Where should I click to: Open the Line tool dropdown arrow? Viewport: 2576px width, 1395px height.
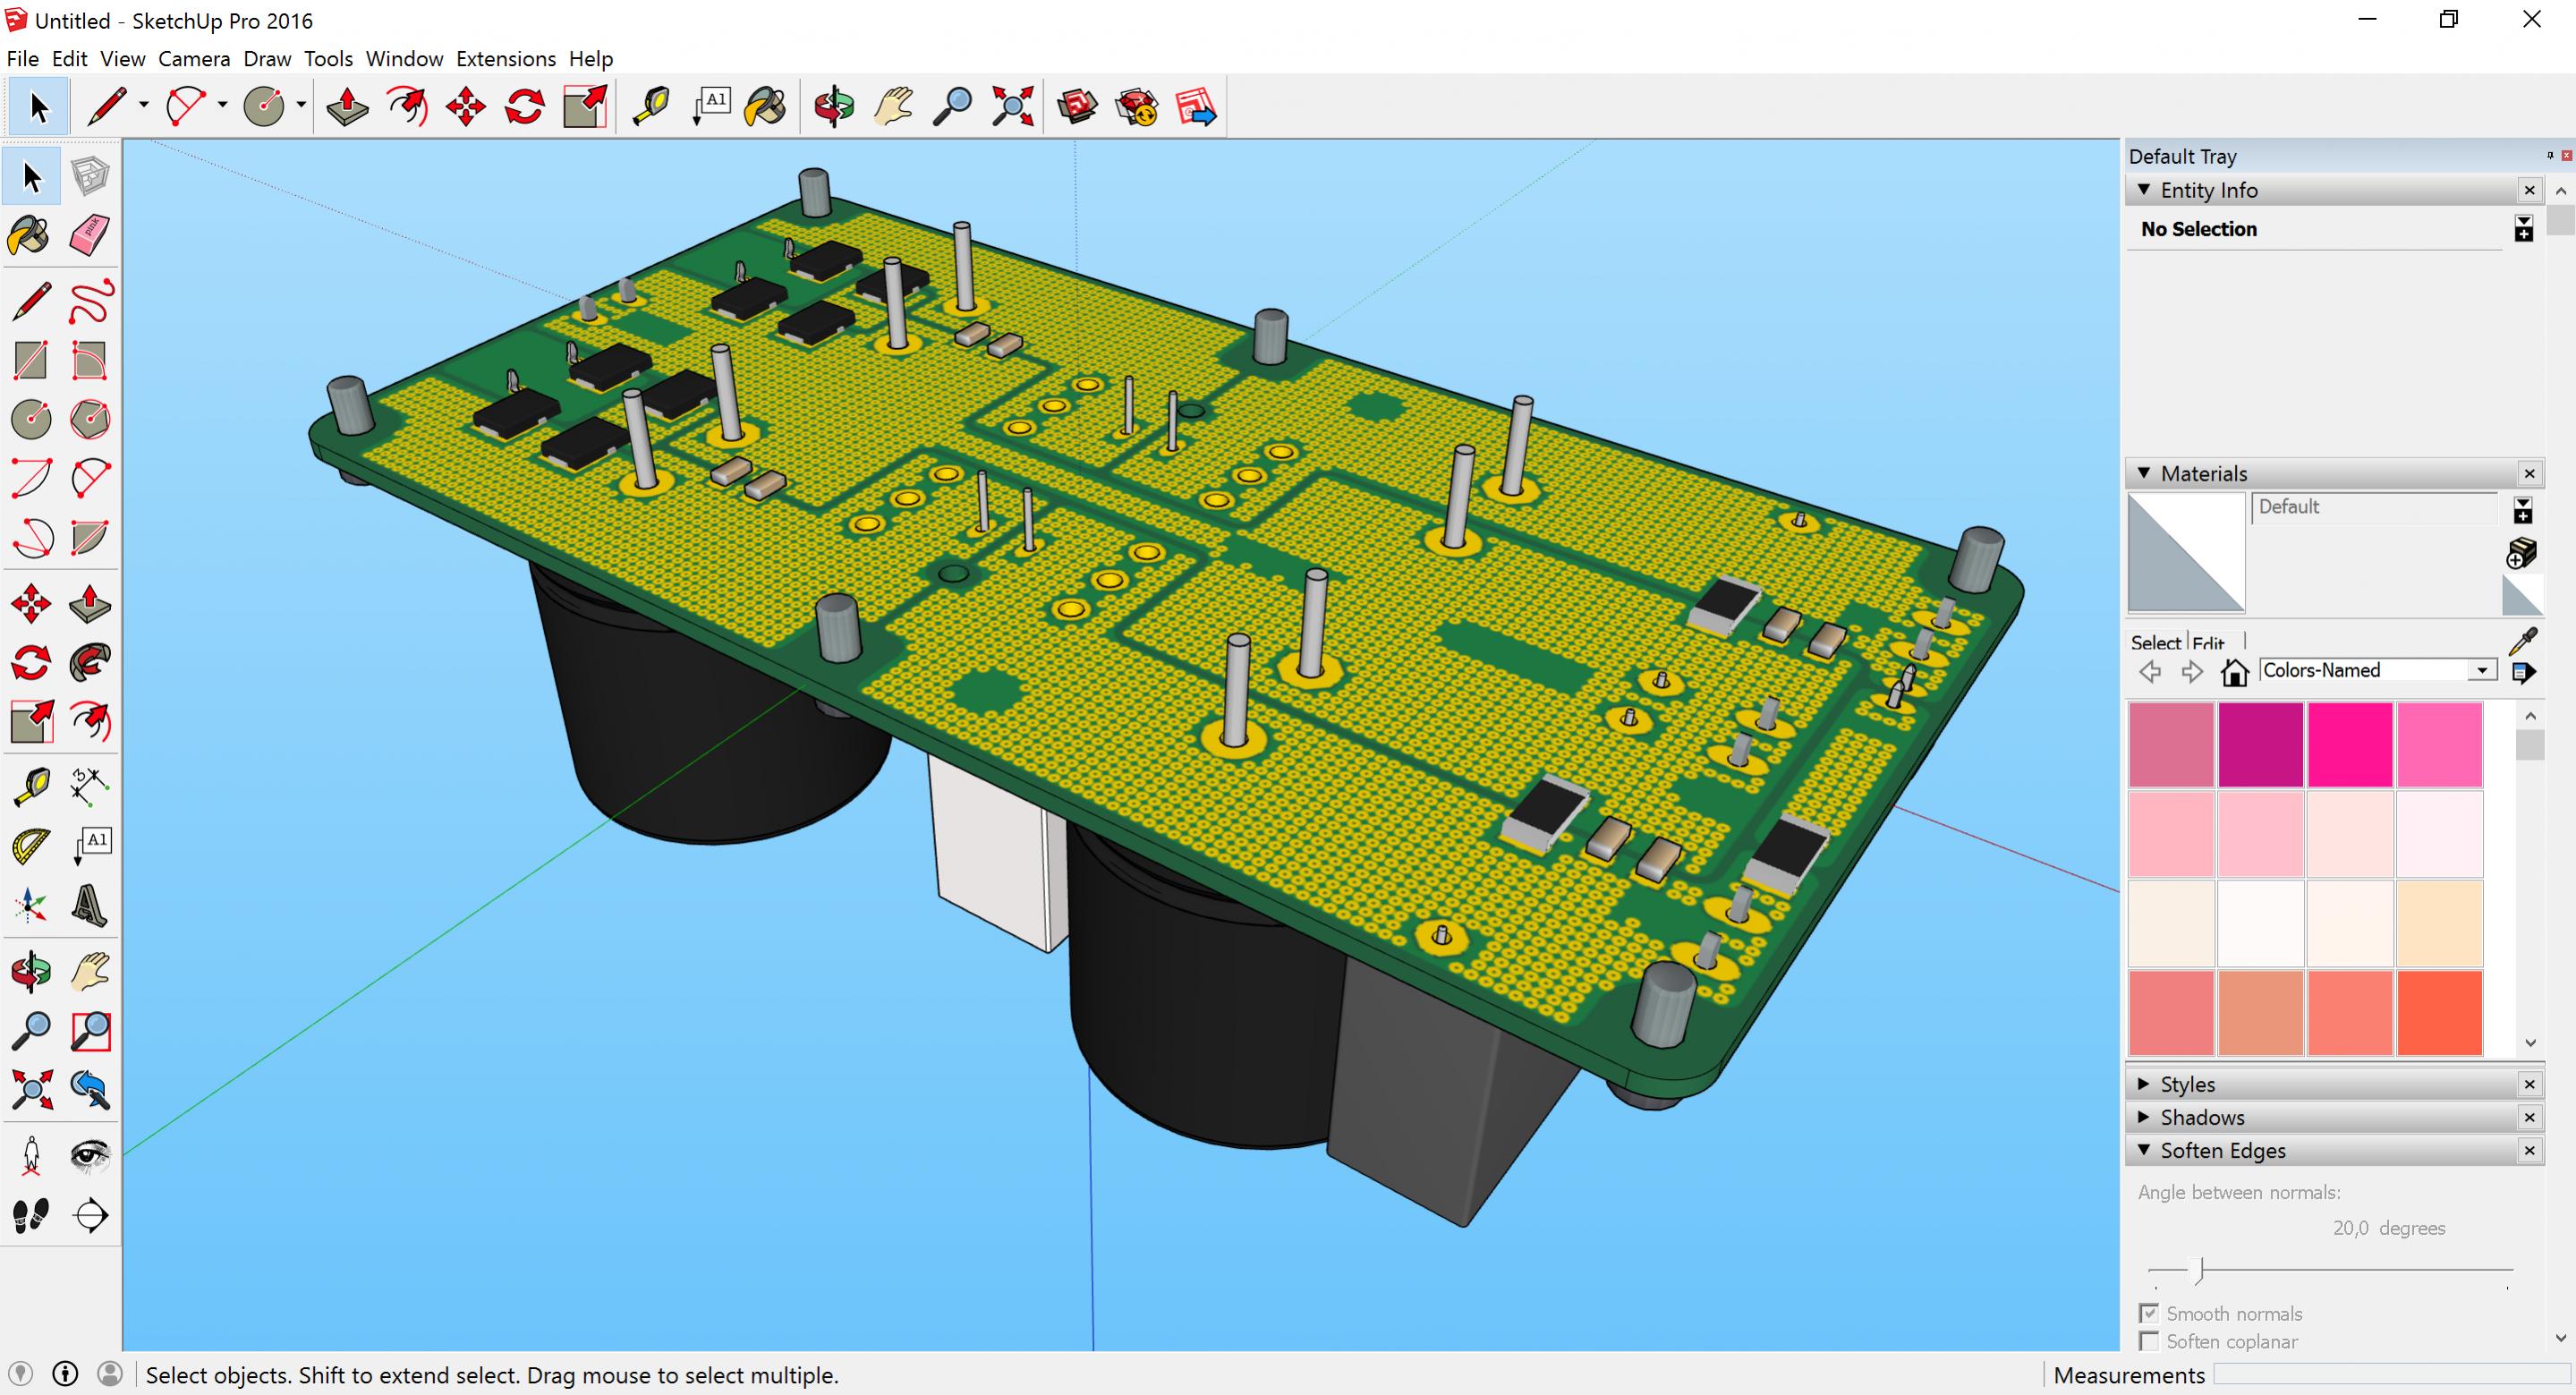pyautogui.click(x=144, y=105)
